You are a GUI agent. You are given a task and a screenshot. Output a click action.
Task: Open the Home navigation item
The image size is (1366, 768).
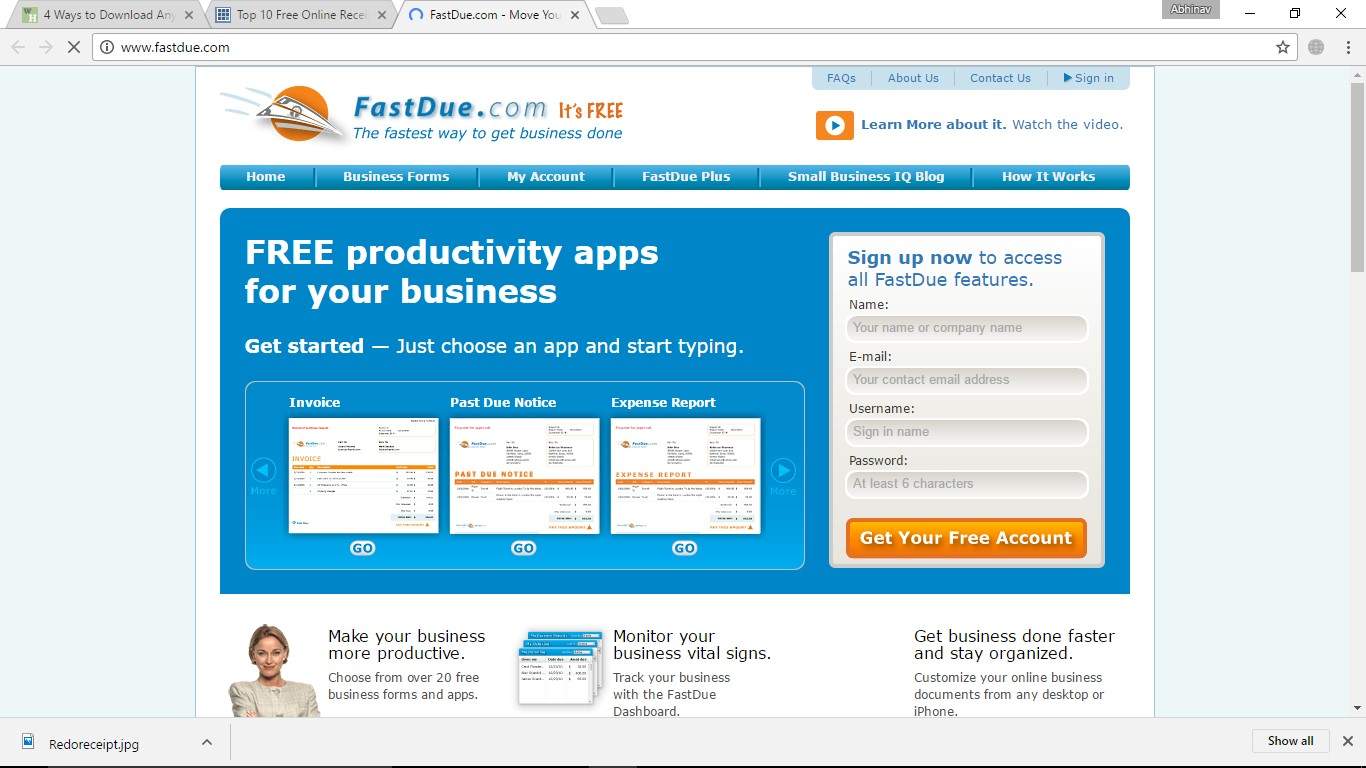click(x=266, y=177)
